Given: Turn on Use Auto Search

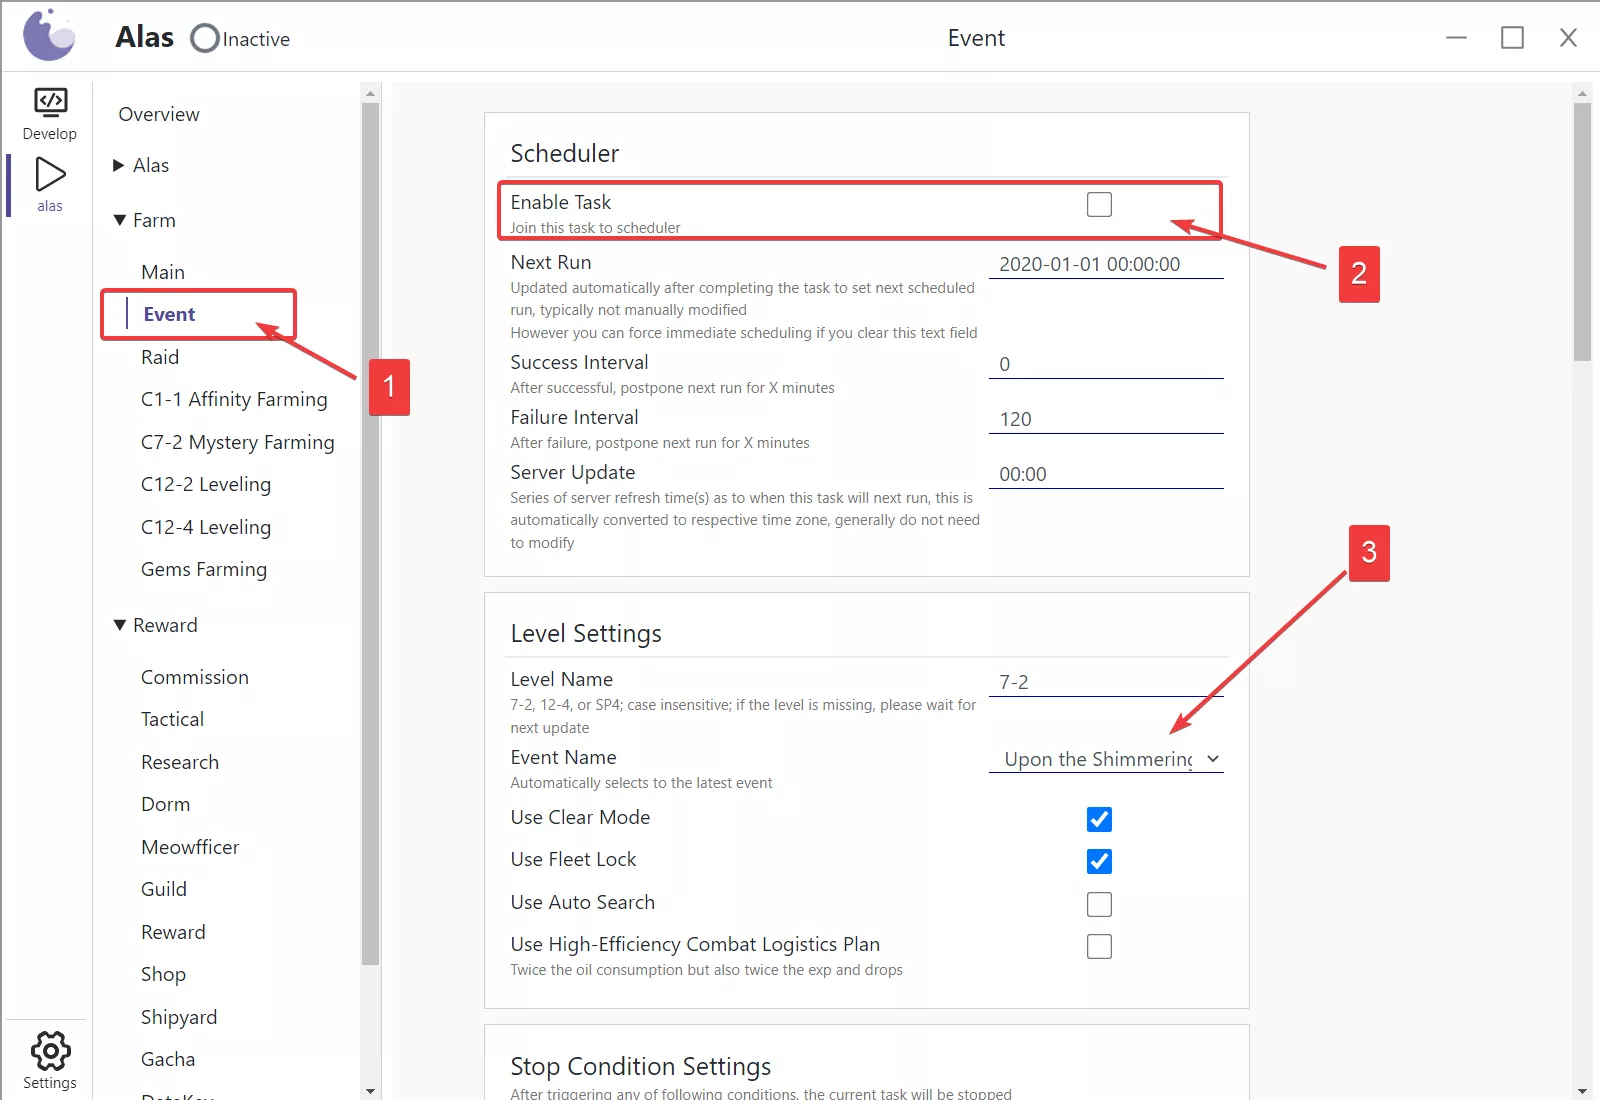Looking at the screenshot, I should 1099,904.
